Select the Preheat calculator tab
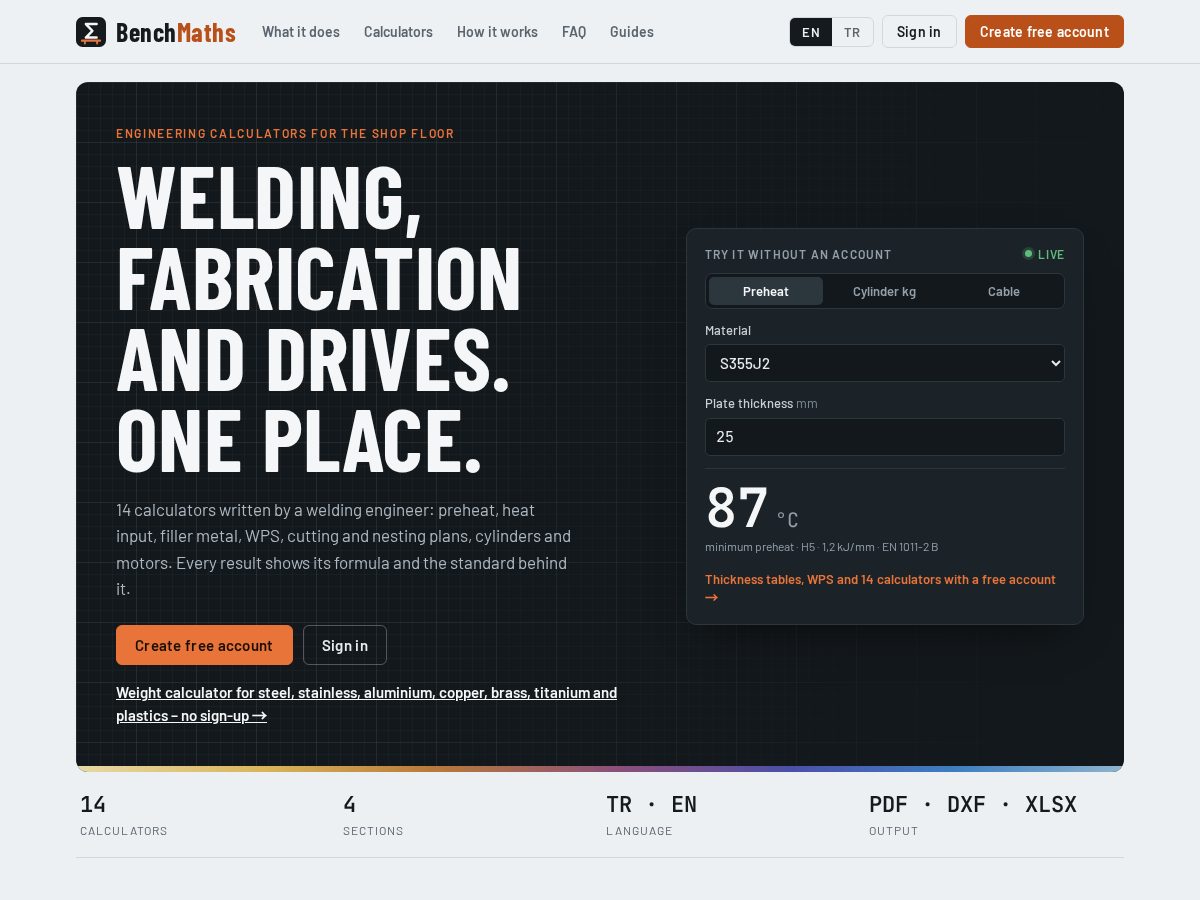This screenshot has width=1200, height=900. pyautogui.click(x=766, y=291)
